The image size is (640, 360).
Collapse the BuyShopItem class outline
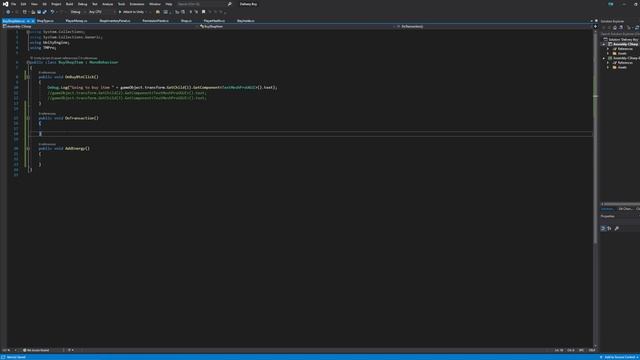tap(28, 62)
